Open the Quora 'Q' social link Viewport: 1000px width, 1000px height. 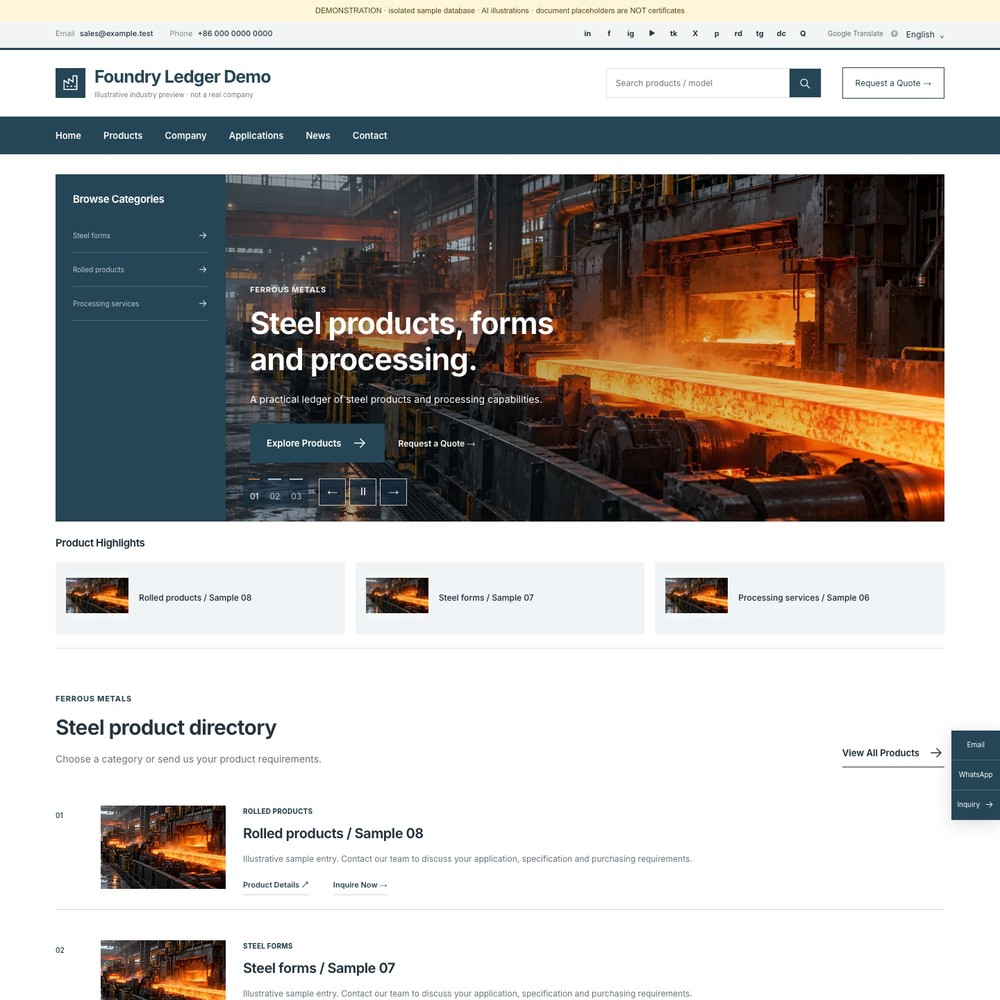pos(803,34)
